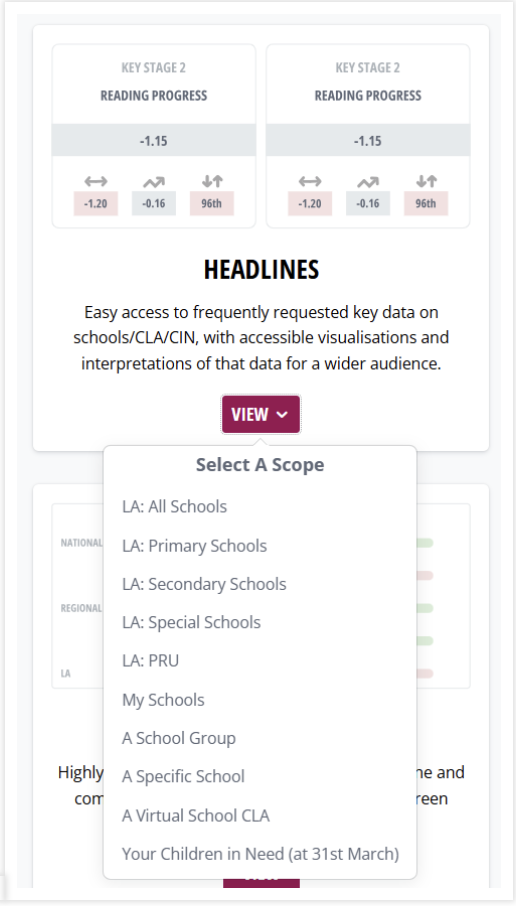Click horizontal arrows icon in left Reading Progress card
Image resolution: width=516 pixels, height=906 pixels.
click(95, 181)
